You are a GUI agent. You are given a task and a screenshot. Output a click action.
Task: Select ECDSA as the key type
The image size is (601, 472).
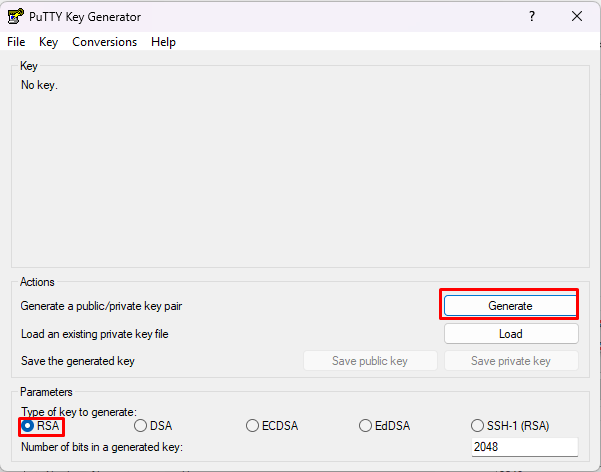click(x=253, y=426)
